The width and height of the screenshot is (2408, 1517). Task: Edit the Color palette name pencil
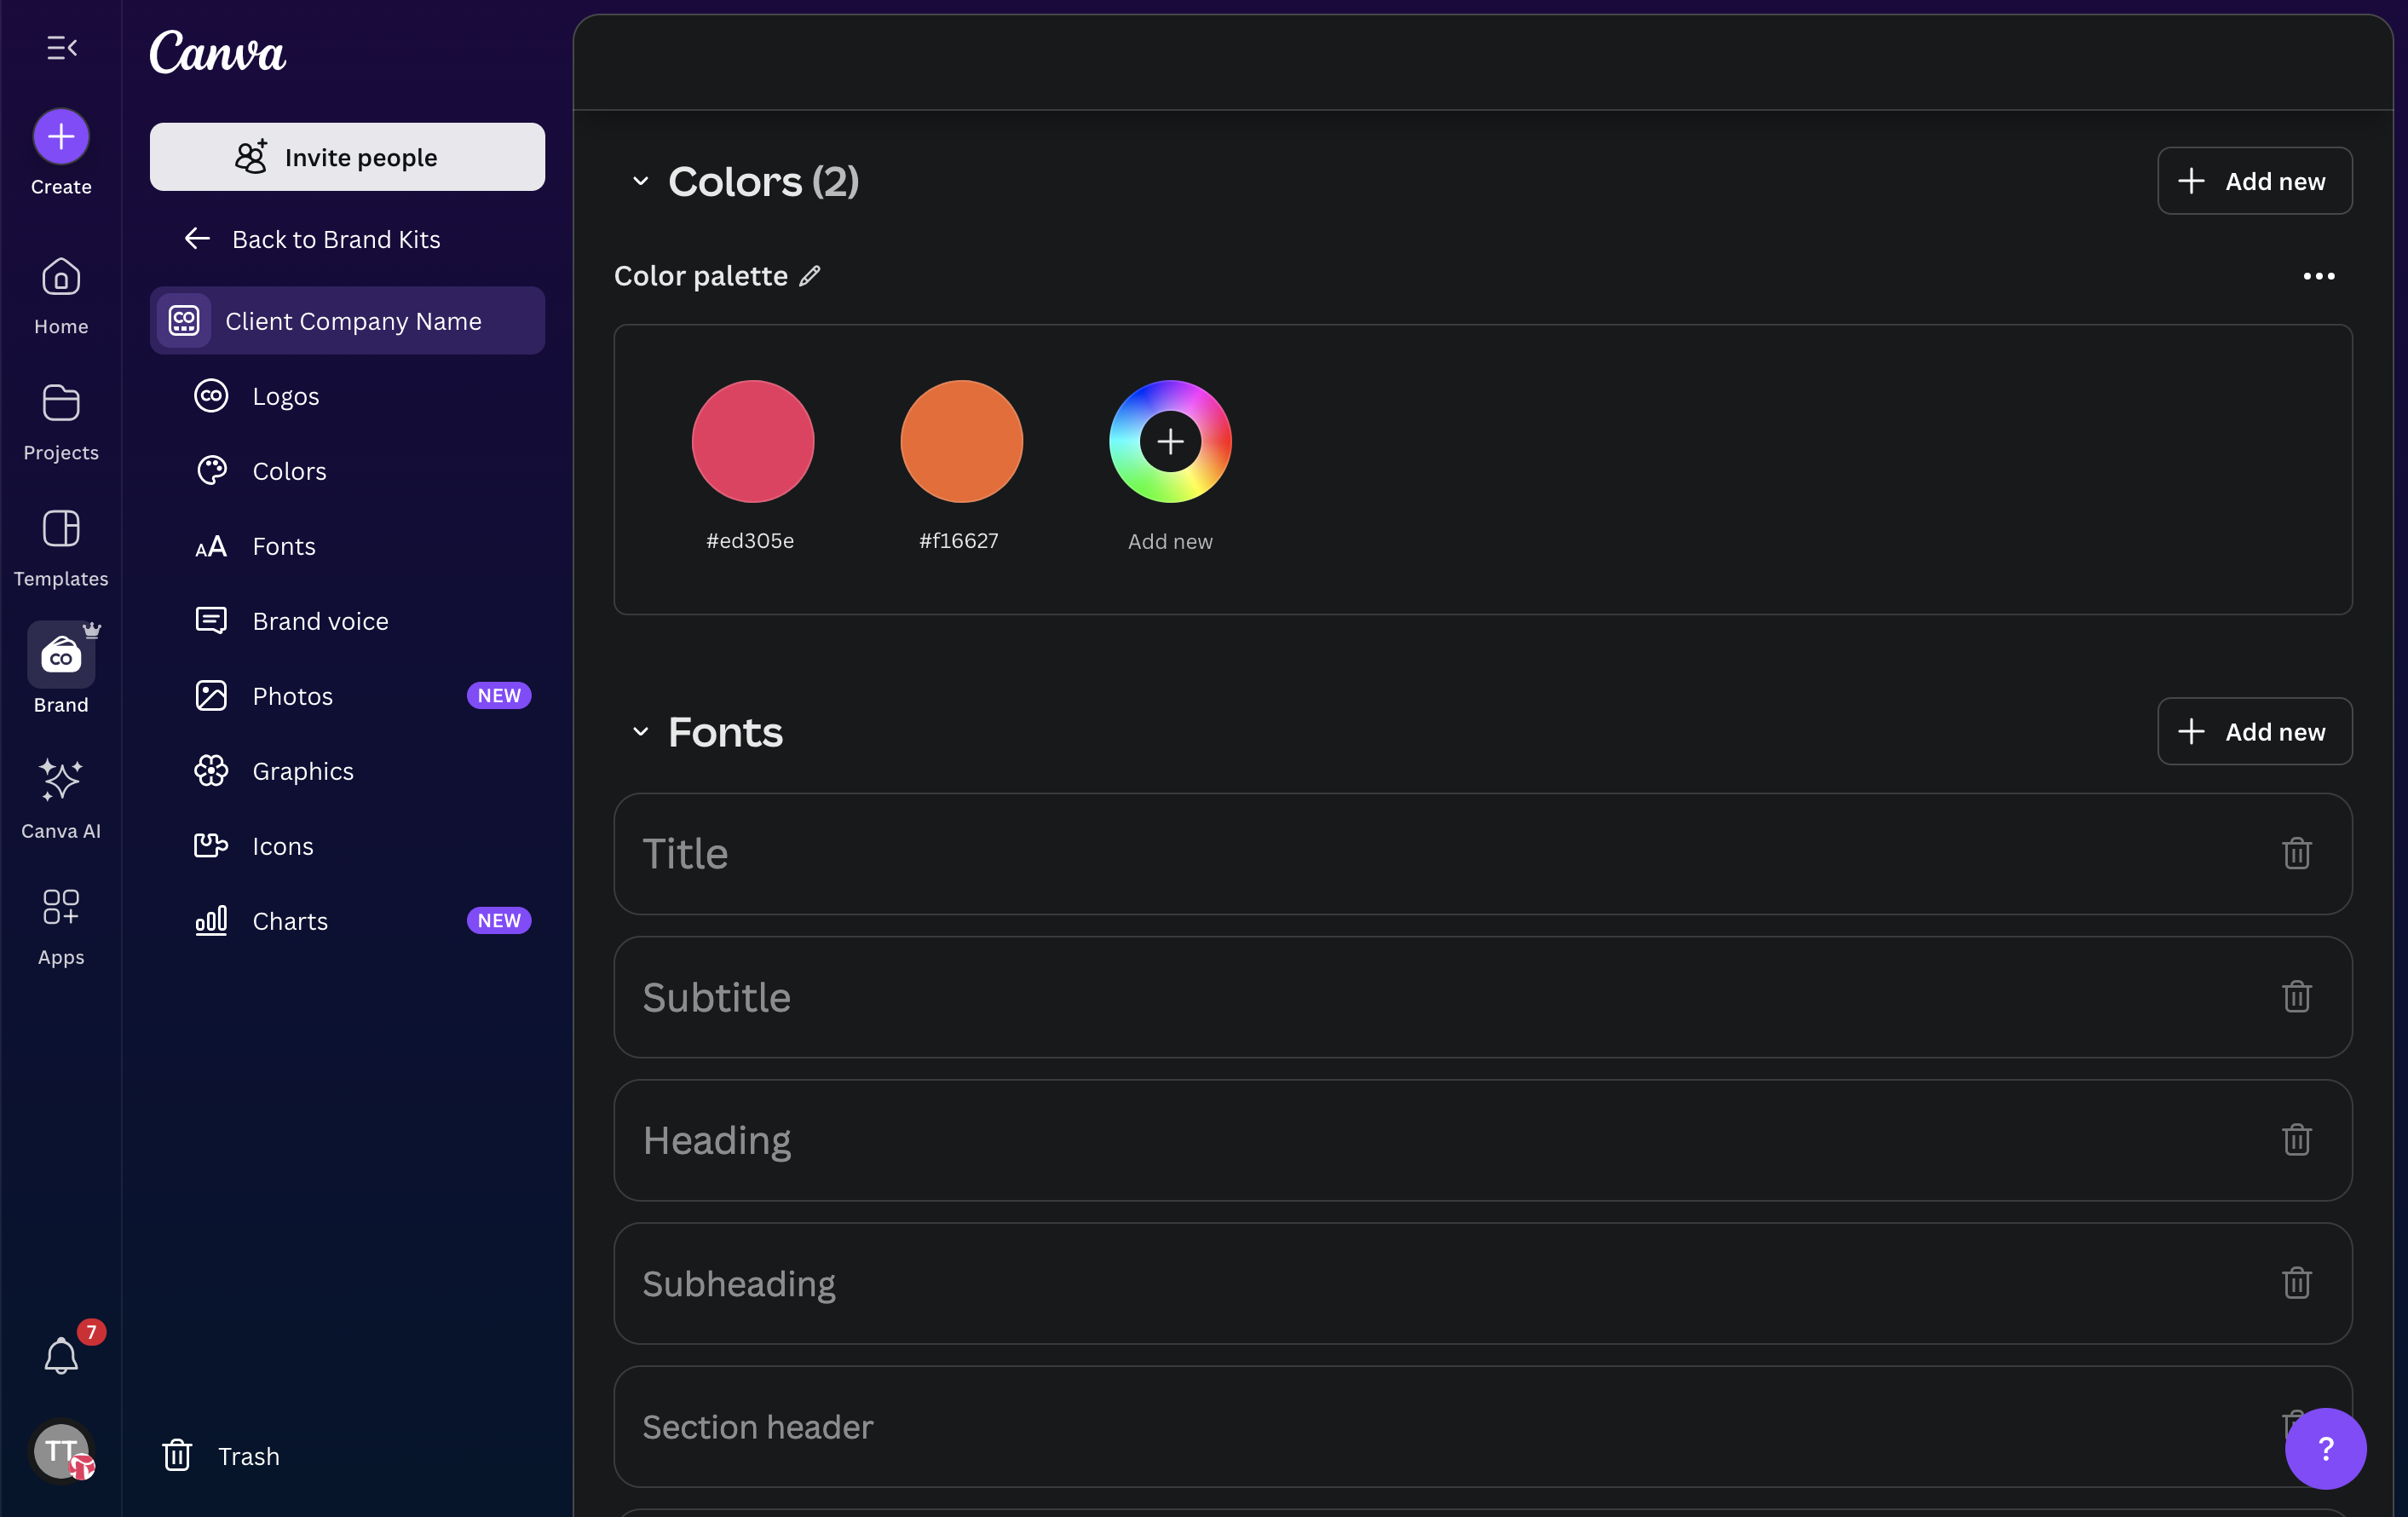(x=810, y=276)
